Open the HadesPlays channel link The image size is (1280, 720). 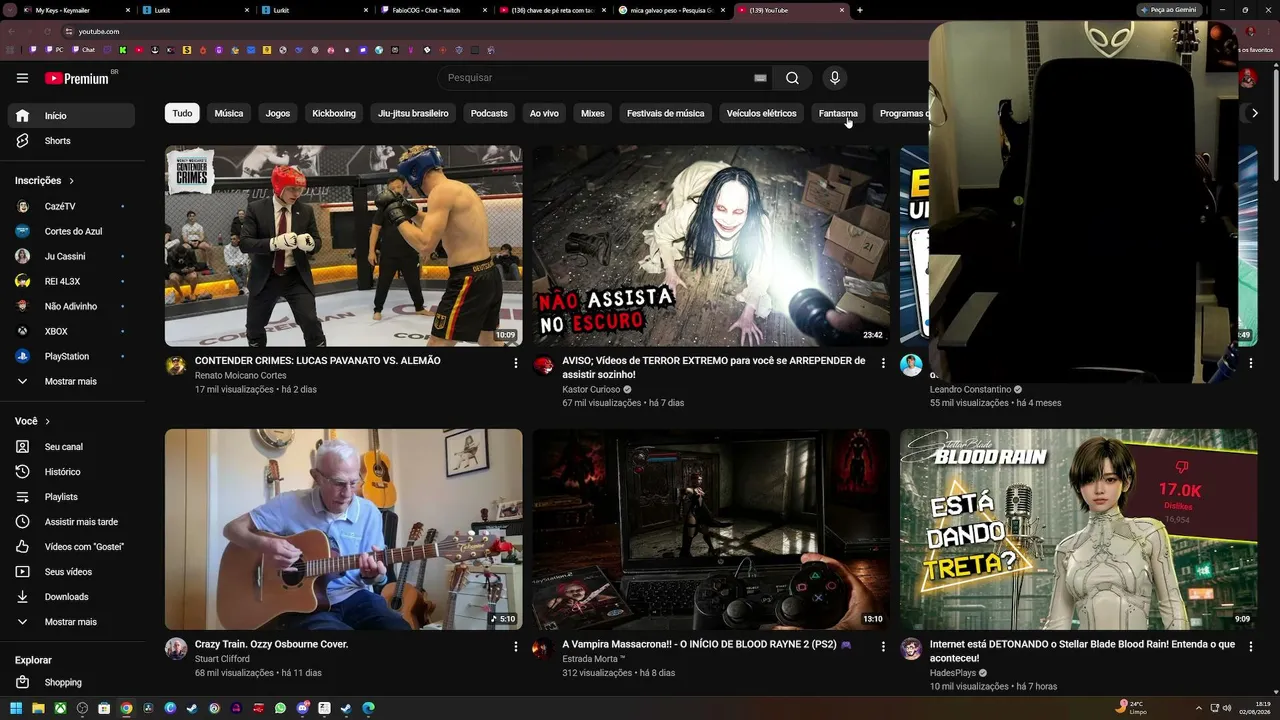click(953, 673)
